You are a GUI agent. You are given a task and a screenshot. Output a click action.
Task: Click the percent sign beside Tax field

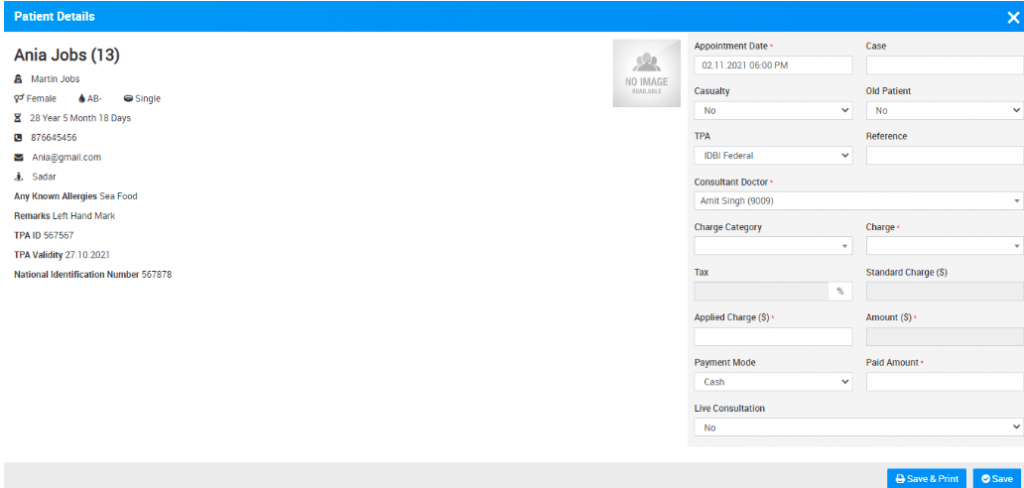840,291
